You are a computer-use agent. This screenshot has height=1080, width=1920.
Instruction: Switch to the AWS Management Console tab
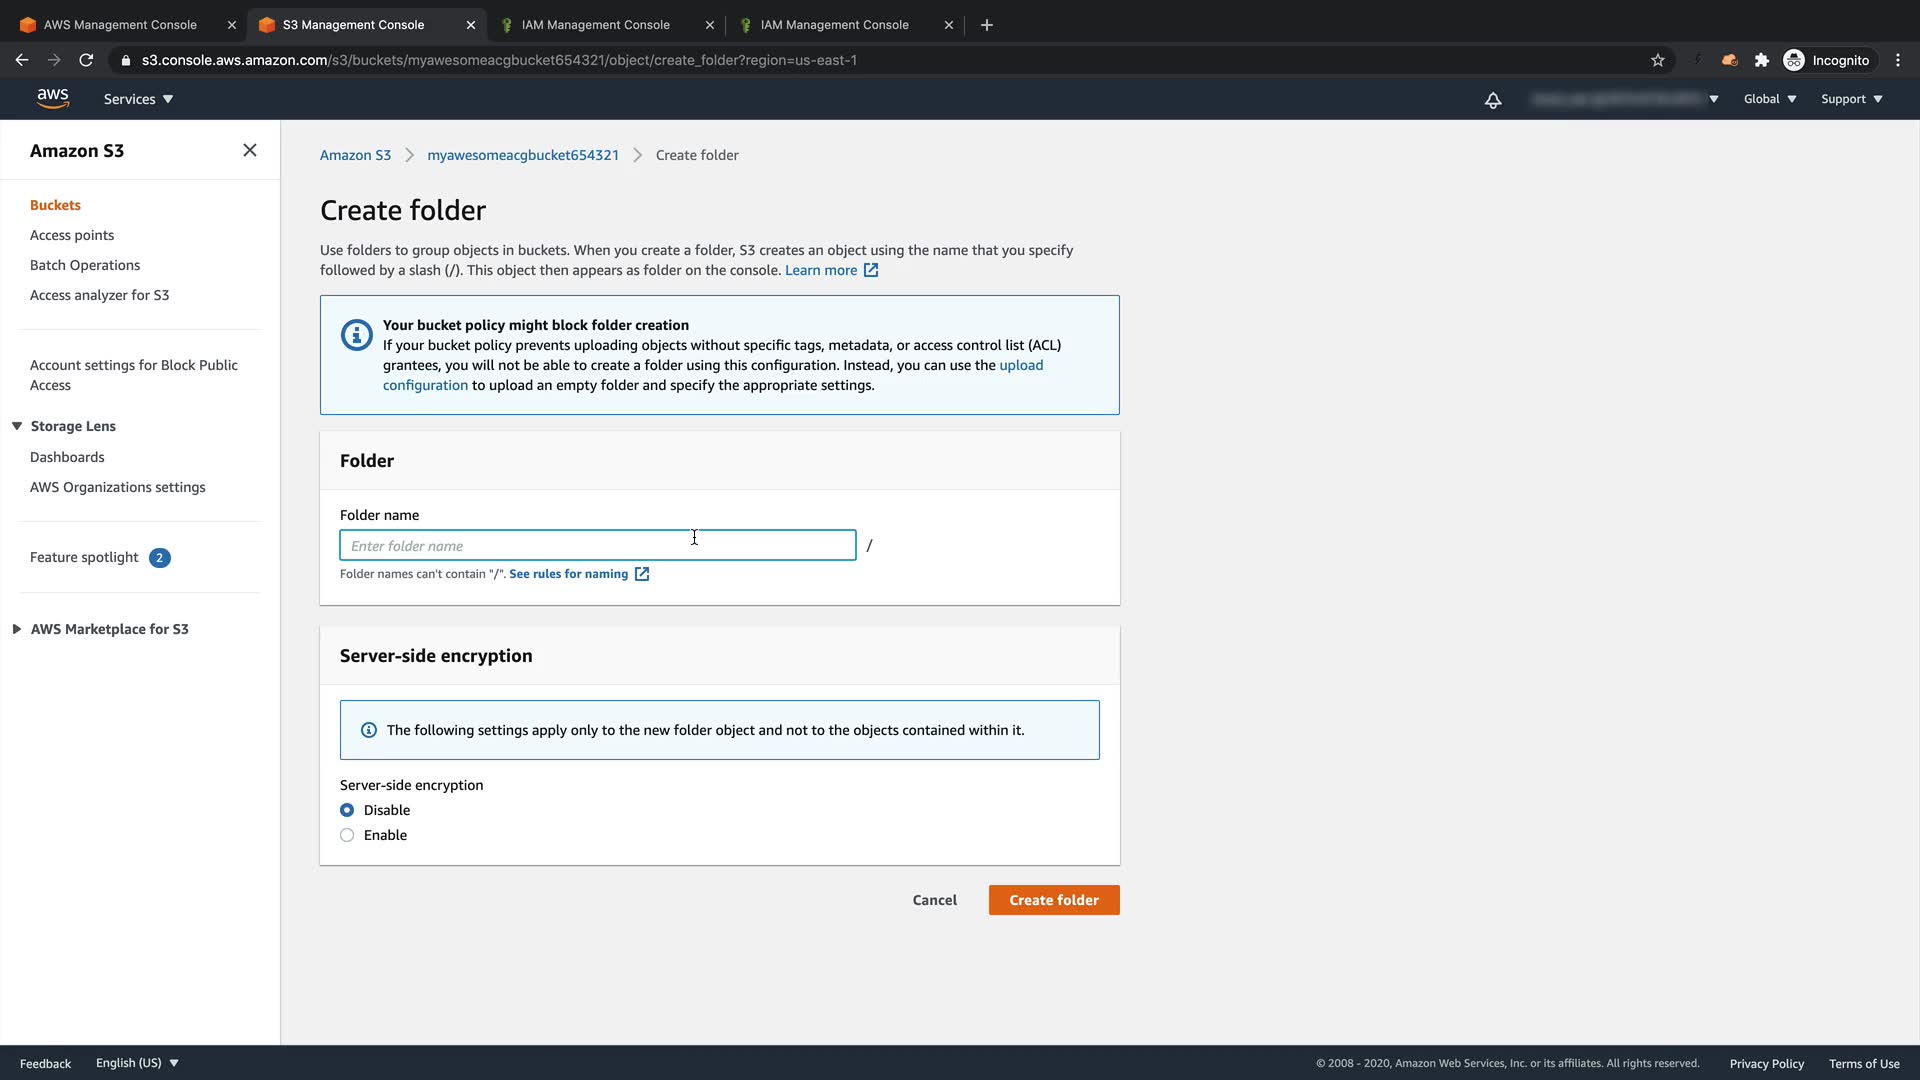click(120, 25)
